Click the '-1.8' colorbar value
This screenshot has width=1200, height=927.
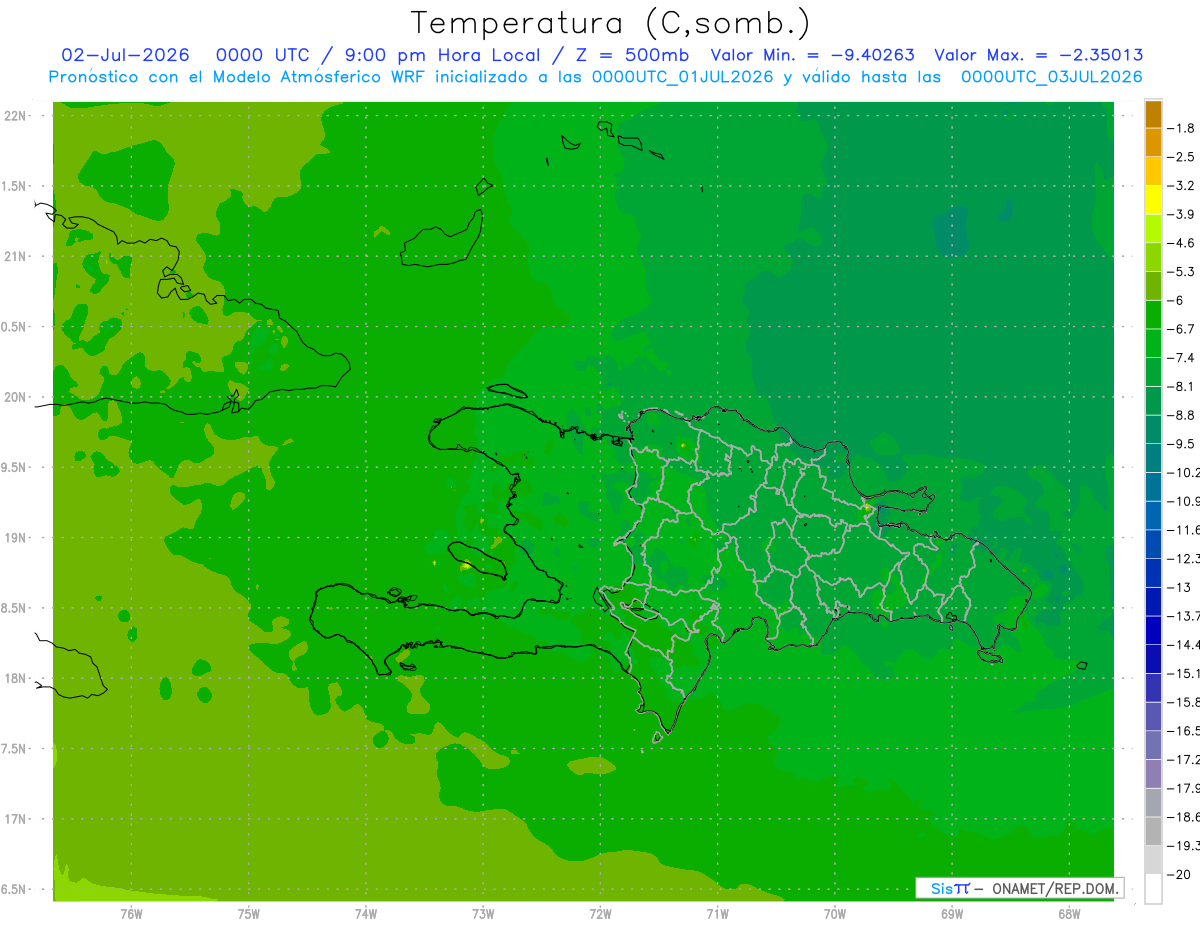pyautogui.click(x=1183, y=128)
